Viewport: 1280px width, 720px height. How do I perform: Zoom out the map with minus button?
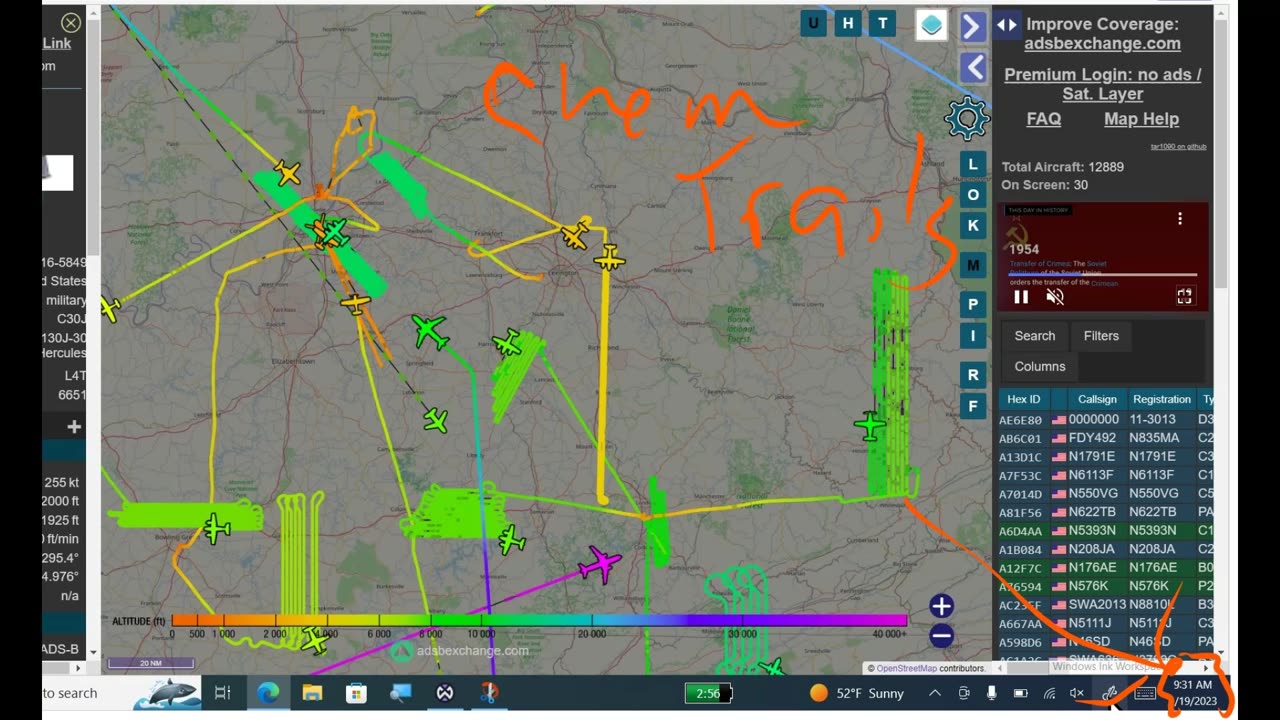[941, 635]
